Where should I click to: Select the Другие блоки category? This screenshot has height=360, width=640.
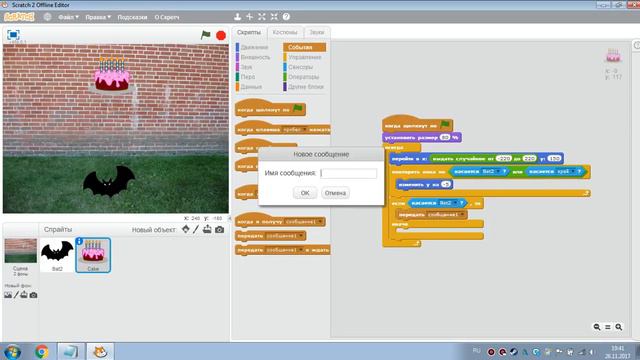click(305, 87)
